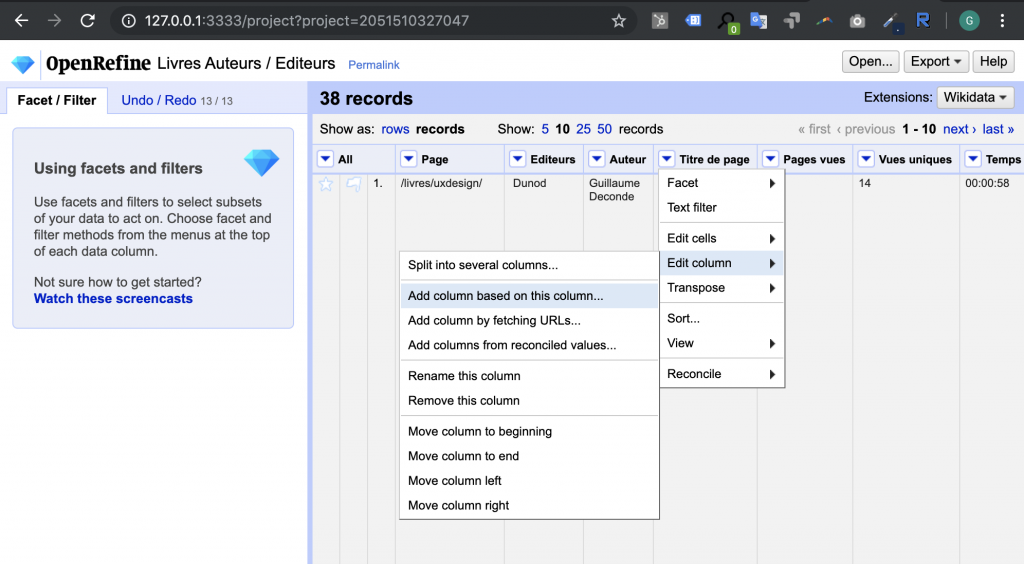Click browser back arrow
The height and width of the screenshot is (564, 1024).
(x=22, y=21)
